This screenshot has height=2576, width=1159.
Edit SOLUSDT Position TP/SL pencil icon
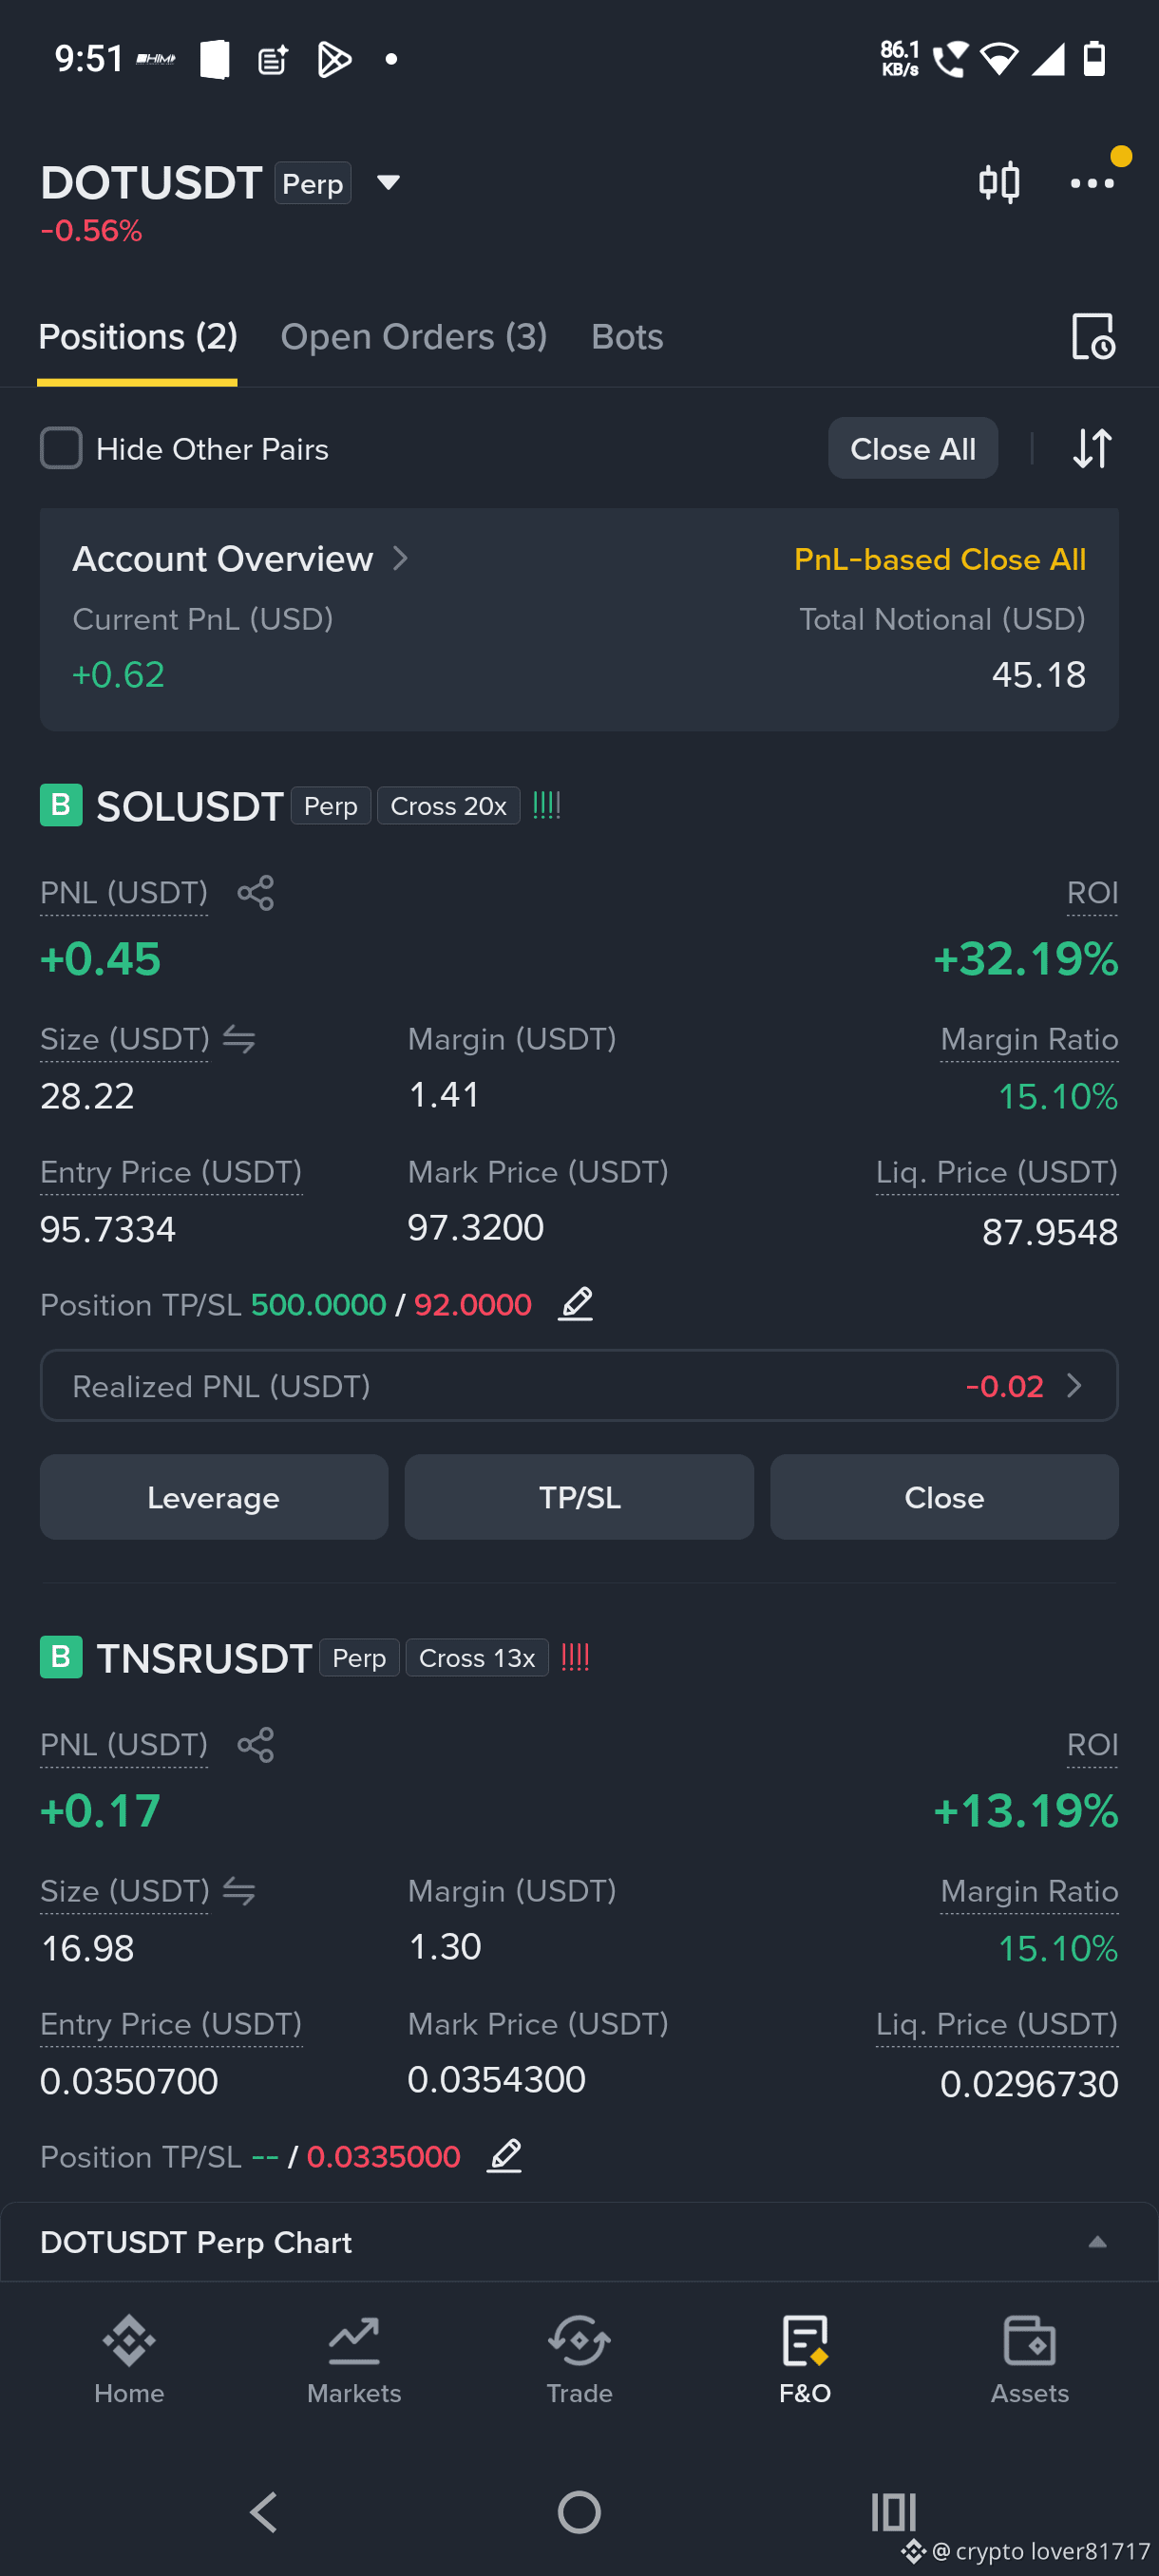(x=575, y=1304)
